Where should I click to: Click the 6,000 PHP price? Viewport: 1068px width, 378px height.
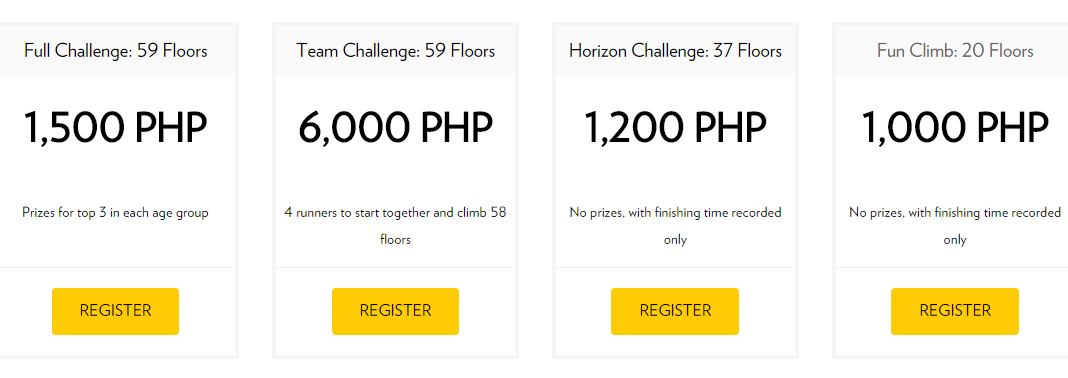[x=396, y=127]
